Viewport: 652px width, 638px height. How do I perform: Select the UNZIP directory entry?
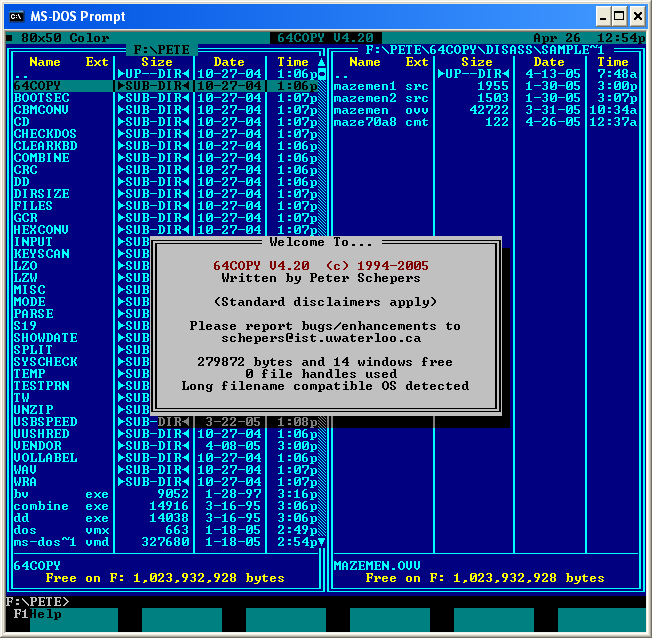82,410
